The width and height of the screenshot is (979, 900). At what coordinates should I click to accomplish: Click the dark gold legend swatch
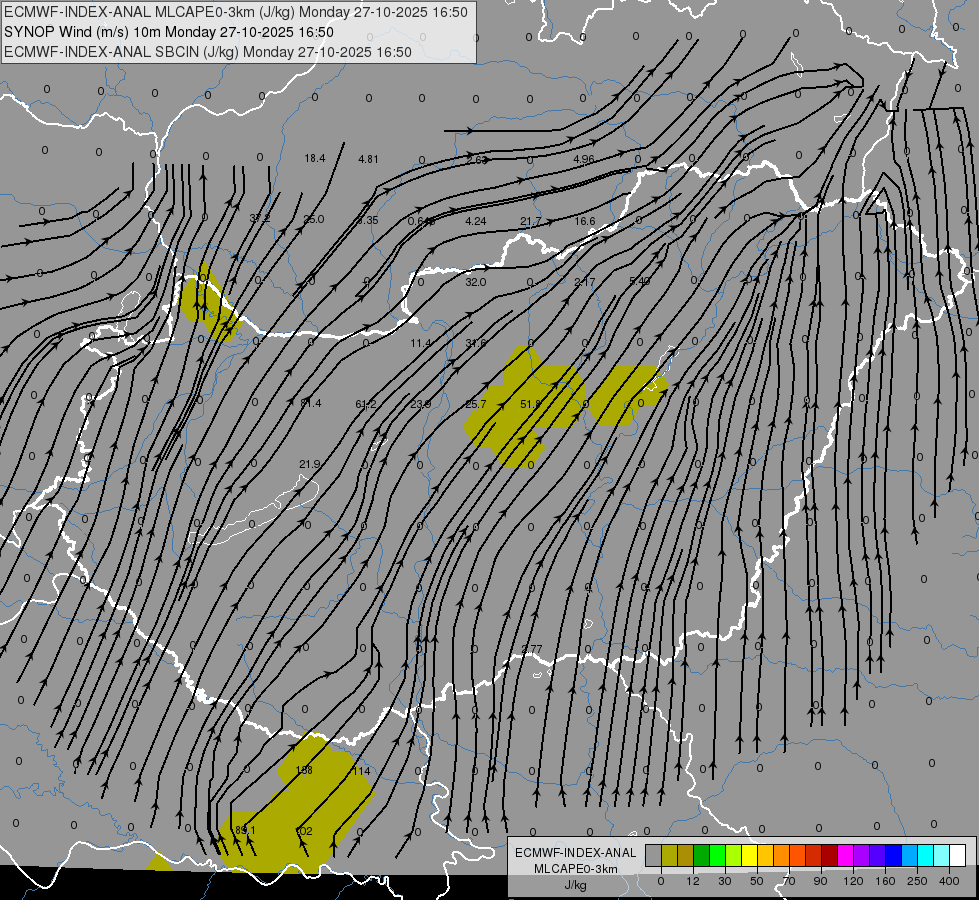pos(686,855)
